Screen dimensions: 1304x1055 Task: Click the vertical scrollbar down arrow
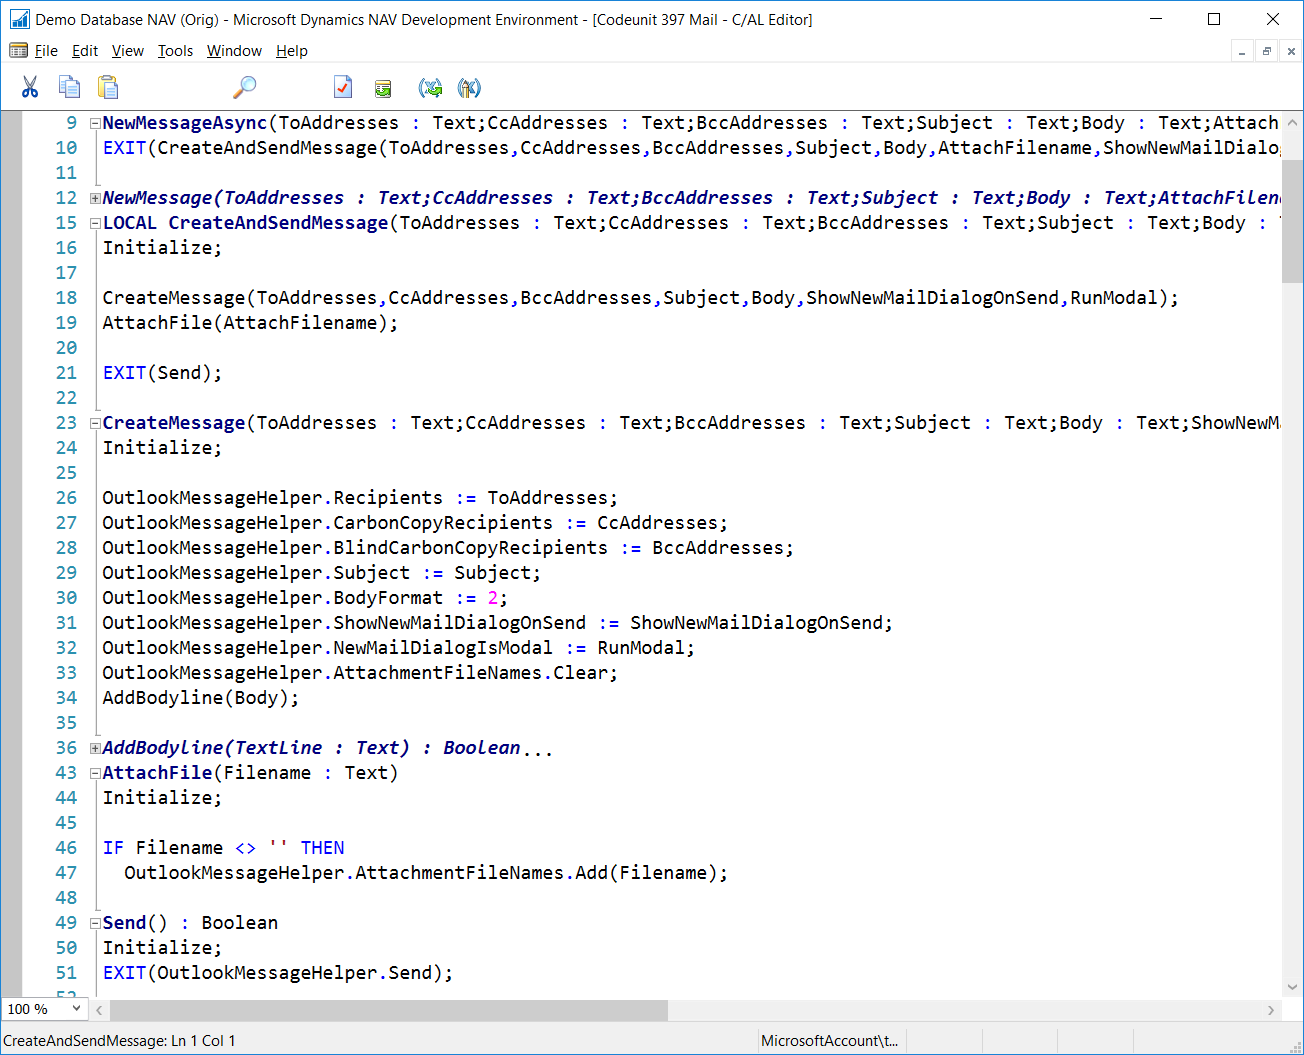point(1291,986)
